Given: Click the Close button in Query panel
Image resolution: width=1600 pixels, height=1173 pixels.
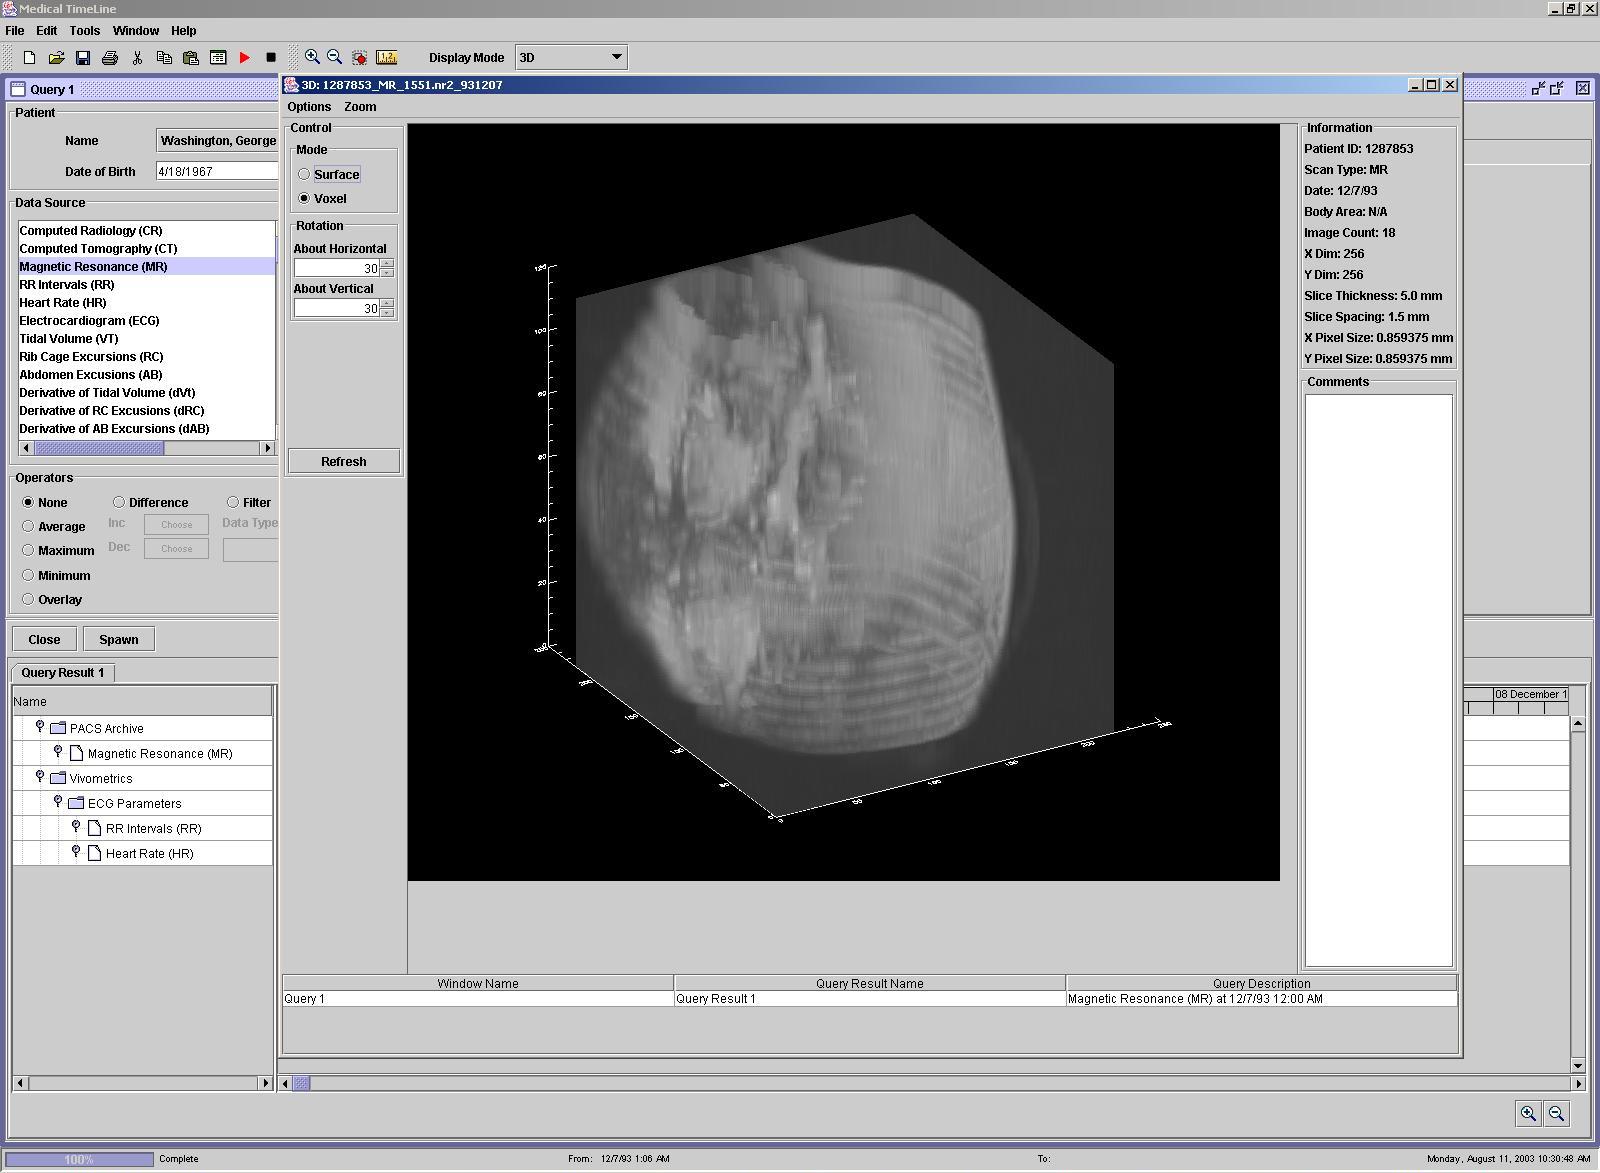Looking at the screenshot, I should pos(44,639).
